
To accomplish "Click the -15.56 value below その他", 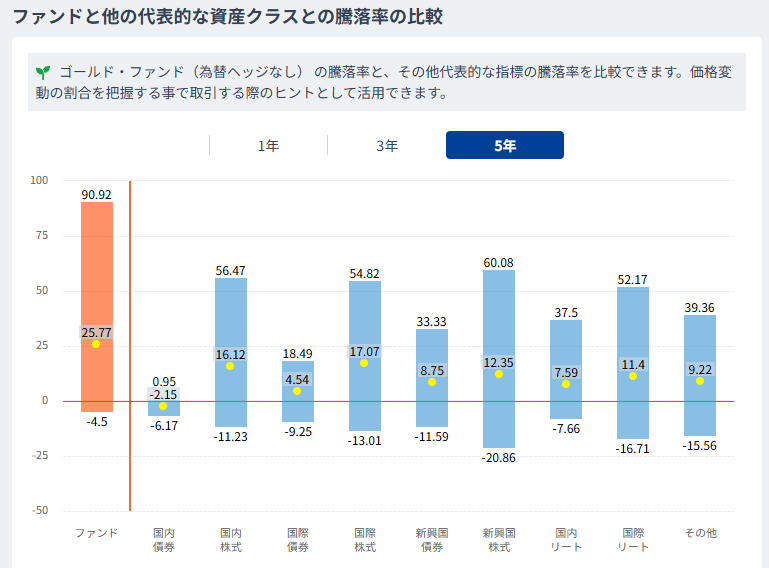I will tap(699, 446).
